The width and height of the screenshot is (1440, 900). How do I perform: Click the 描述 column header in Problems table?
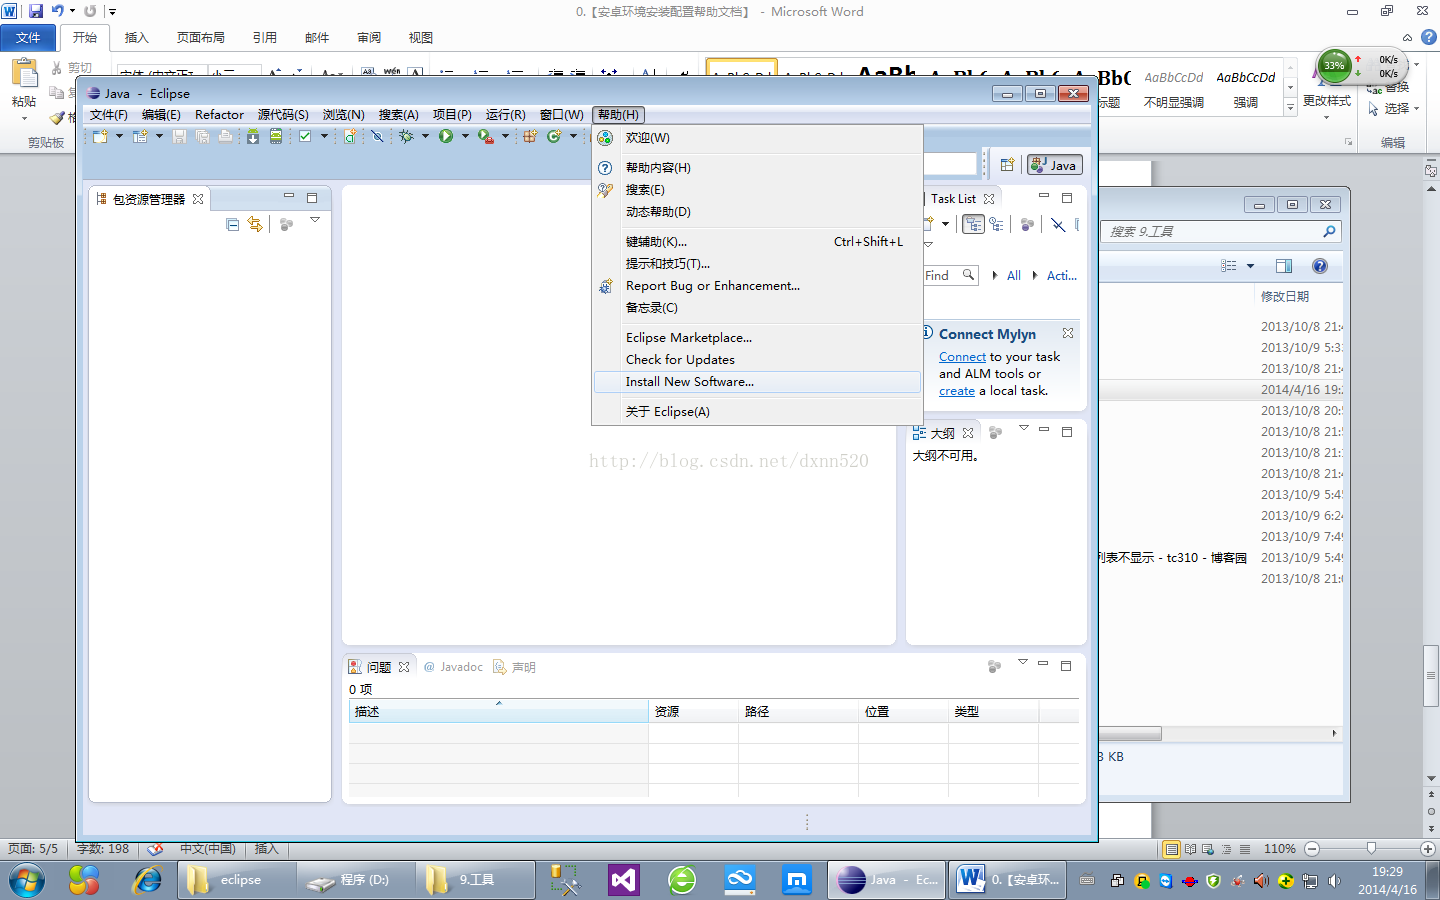pyautogui.click(x=499, y=712)
